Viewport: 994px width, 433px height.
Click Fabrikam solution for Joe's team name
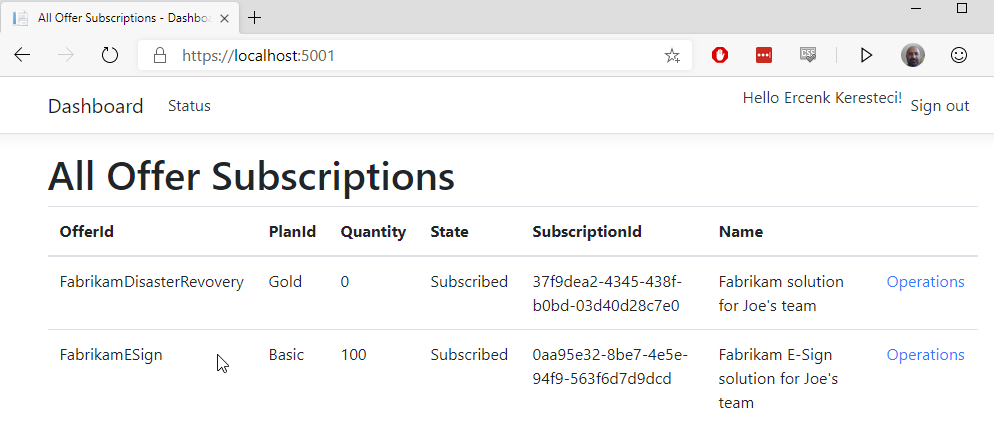[781, 294]
